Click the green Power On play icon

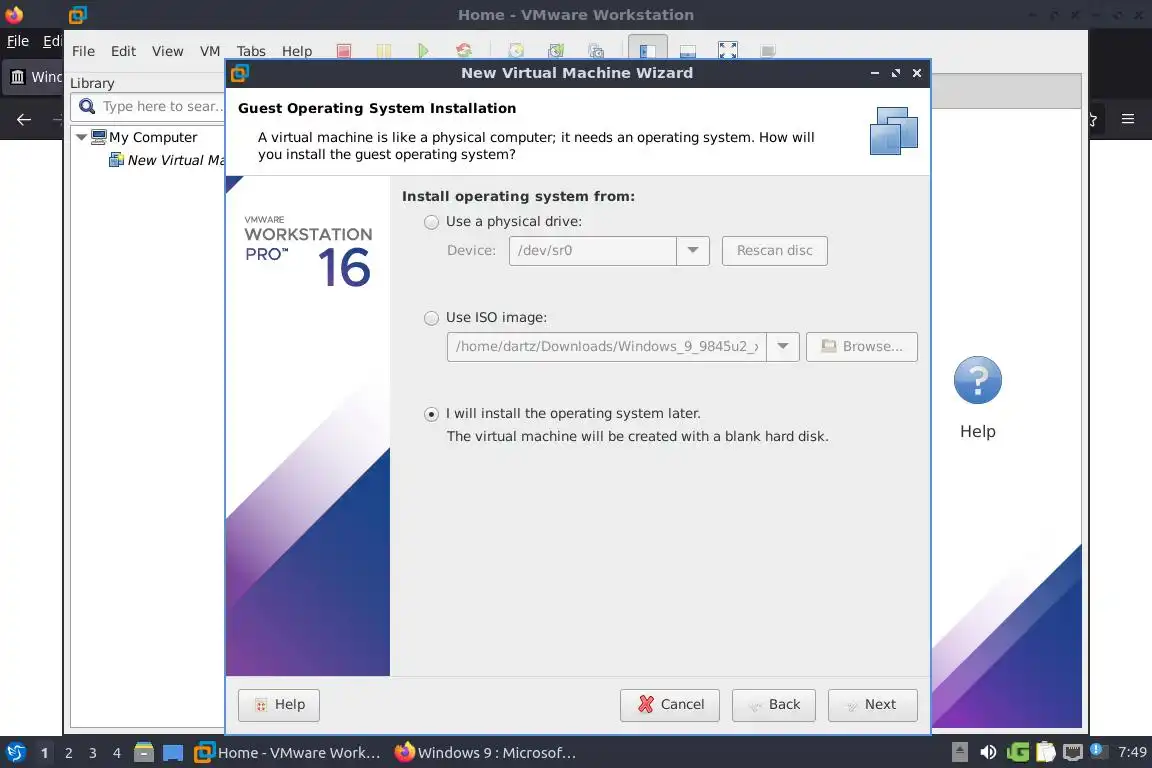[423, 51]
